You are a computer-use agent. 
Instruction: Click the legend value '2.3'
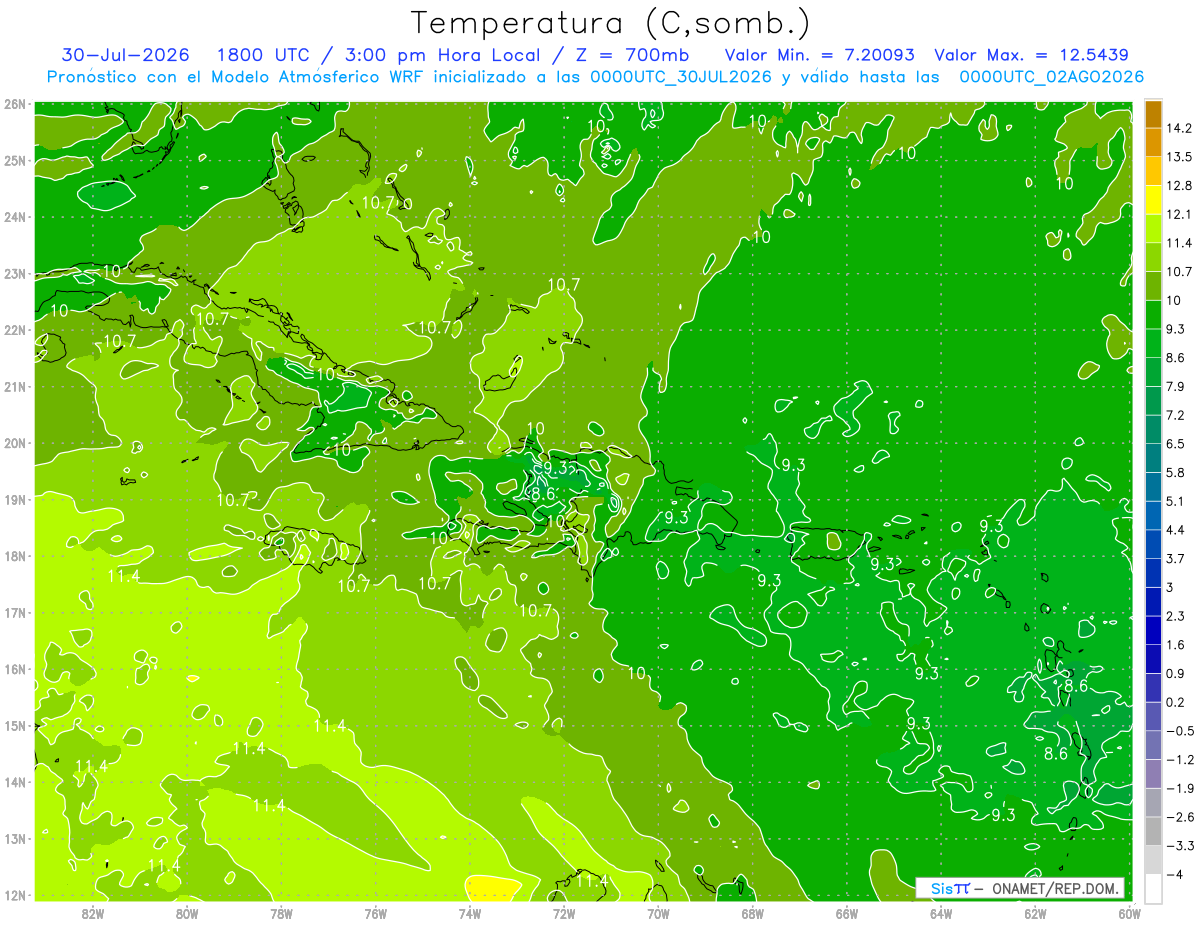click(1175, 615)
